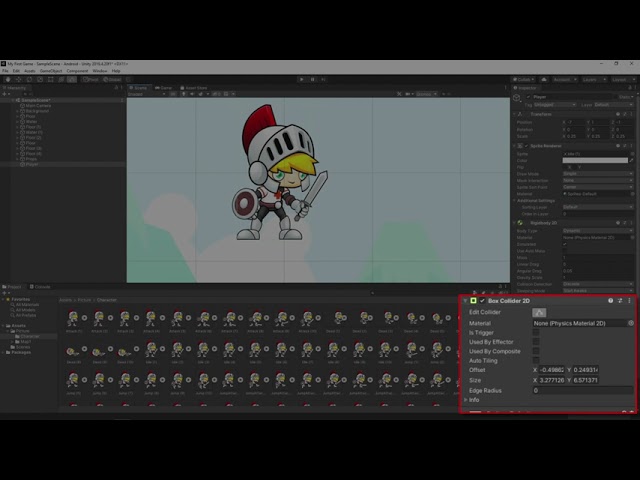Viewport: 640px width, 480px height.
Task: Open the GameObject menu
Action: [51, 71]
